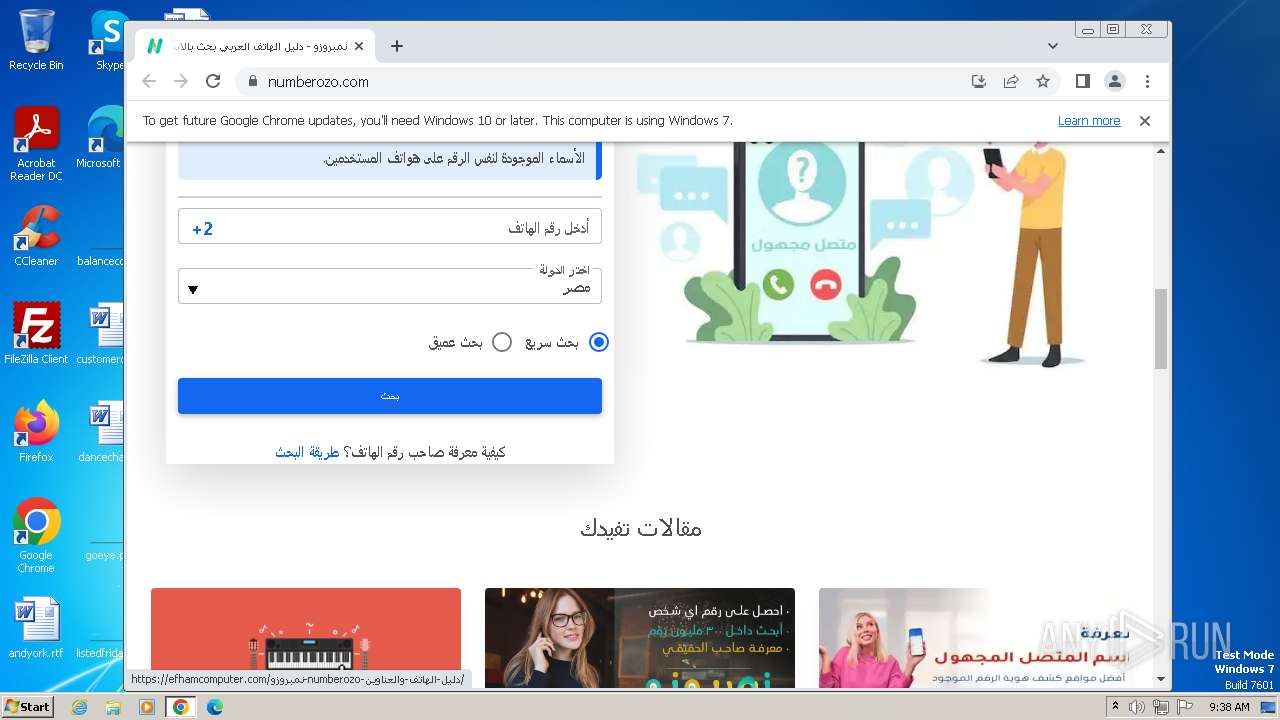Viewport: 1280px width, 720px height.
Task: Click the share page icon
Action: 1011,81
